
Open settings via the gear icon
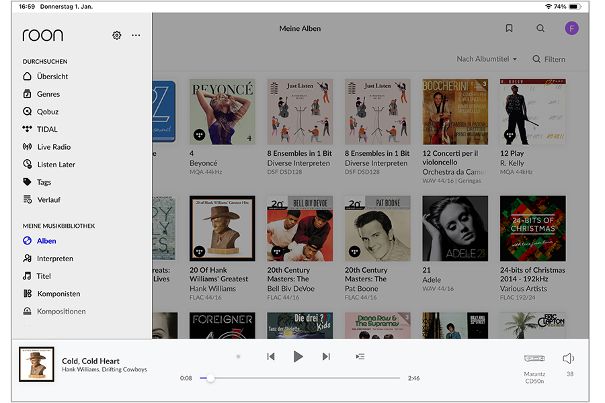point(117,35)
